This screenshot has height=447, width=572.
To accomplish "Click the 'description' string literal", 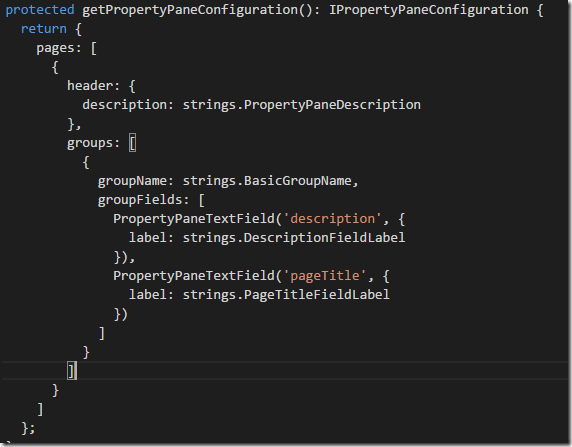I will click(332, 219).
